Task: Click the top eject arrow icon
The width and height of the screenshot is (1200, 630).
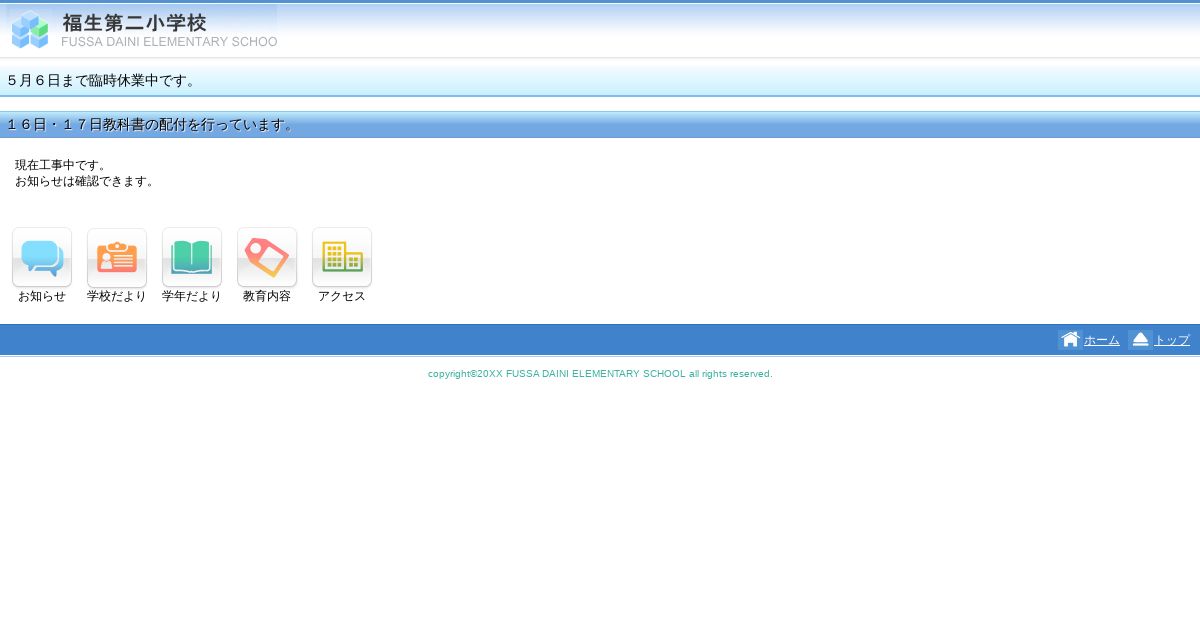Action: point(1140,340)
